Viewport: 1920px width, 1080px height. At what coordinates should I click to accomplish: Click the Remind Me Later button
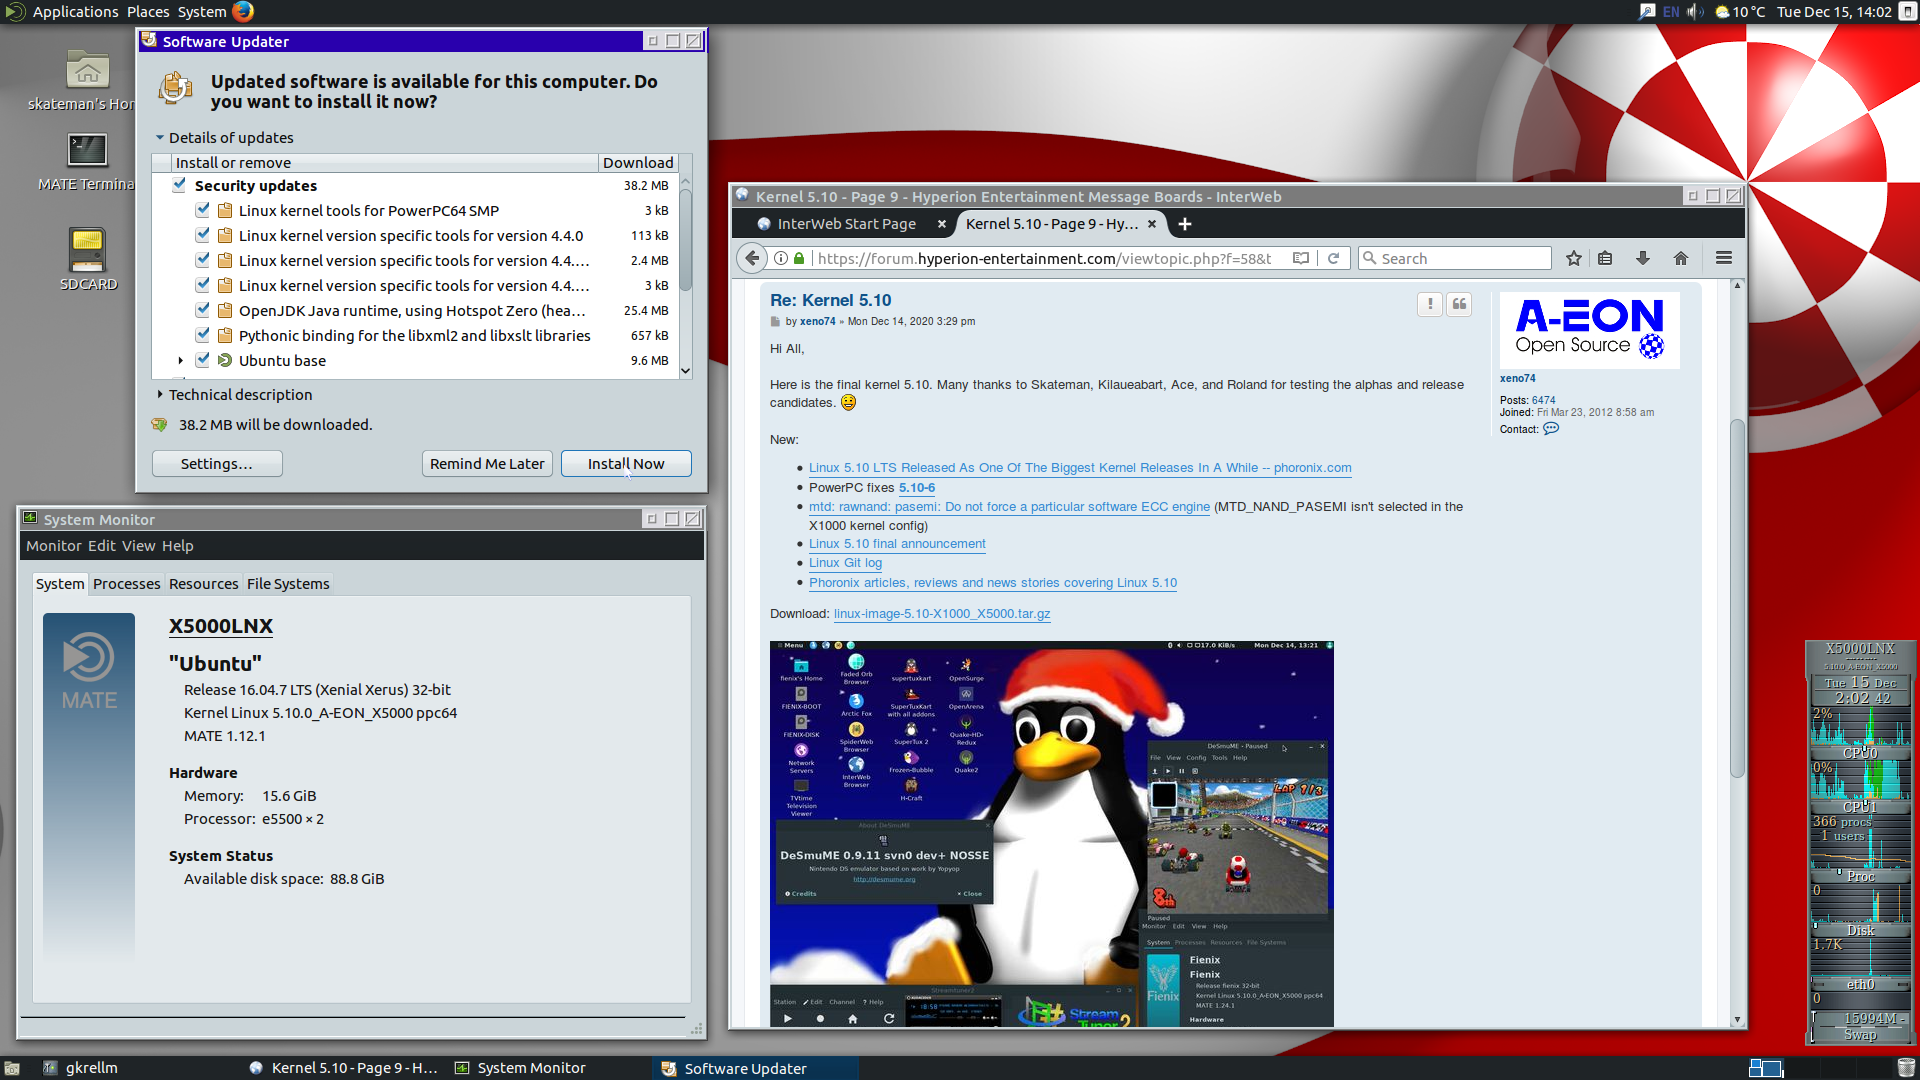pyautogui.click(x=487, y=464)
